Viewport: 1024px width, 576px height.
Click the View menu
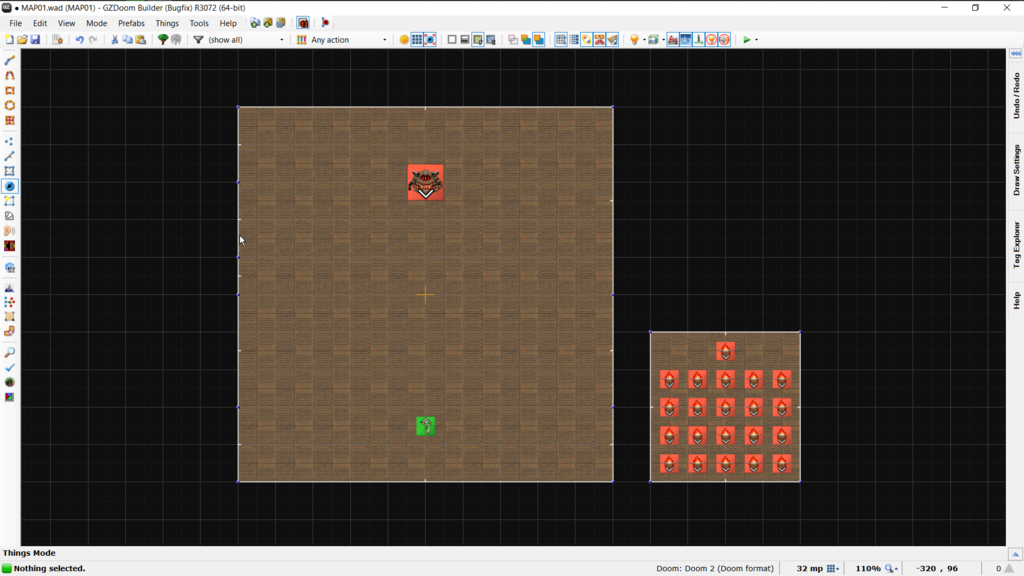pos(66,23)
